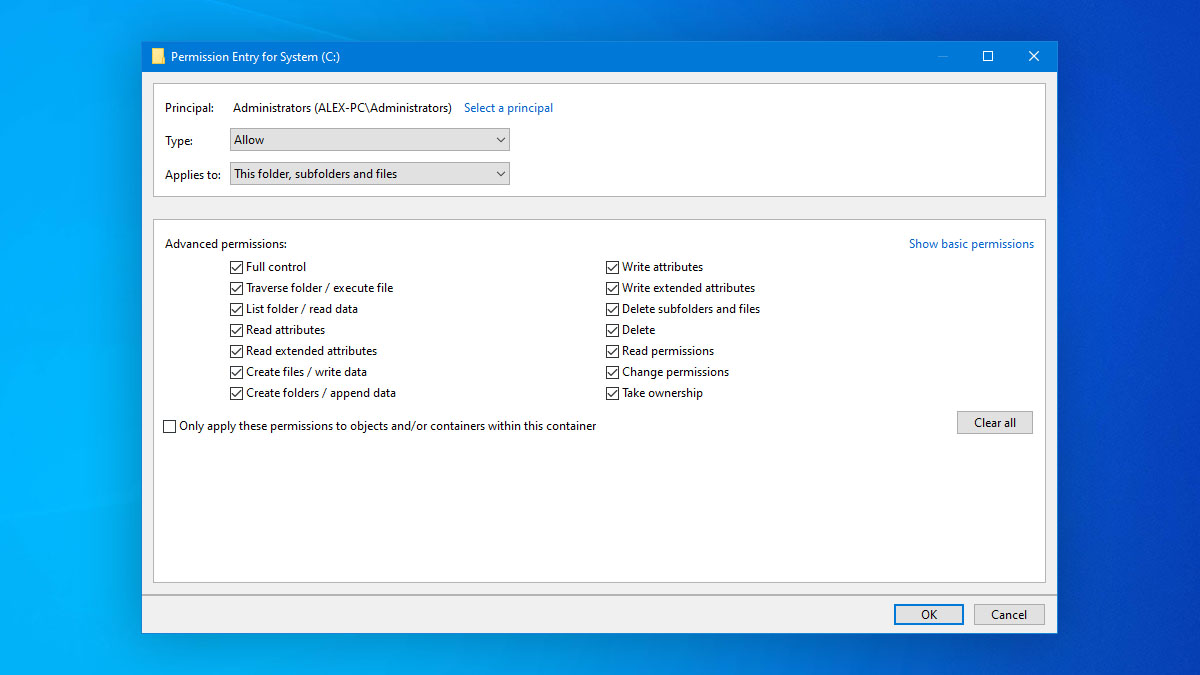Uncheck Write attributes permission
Screen dimensions: 1200x675
pos(613,267)
